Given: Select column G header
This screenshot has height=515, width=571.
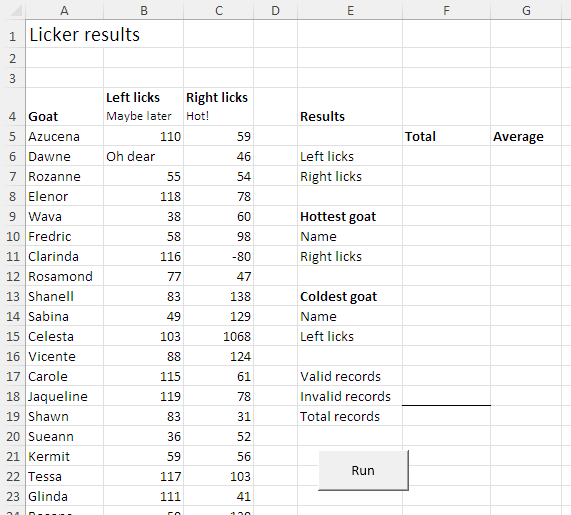Looking at the screenshot, I should [x=526, y=10].
